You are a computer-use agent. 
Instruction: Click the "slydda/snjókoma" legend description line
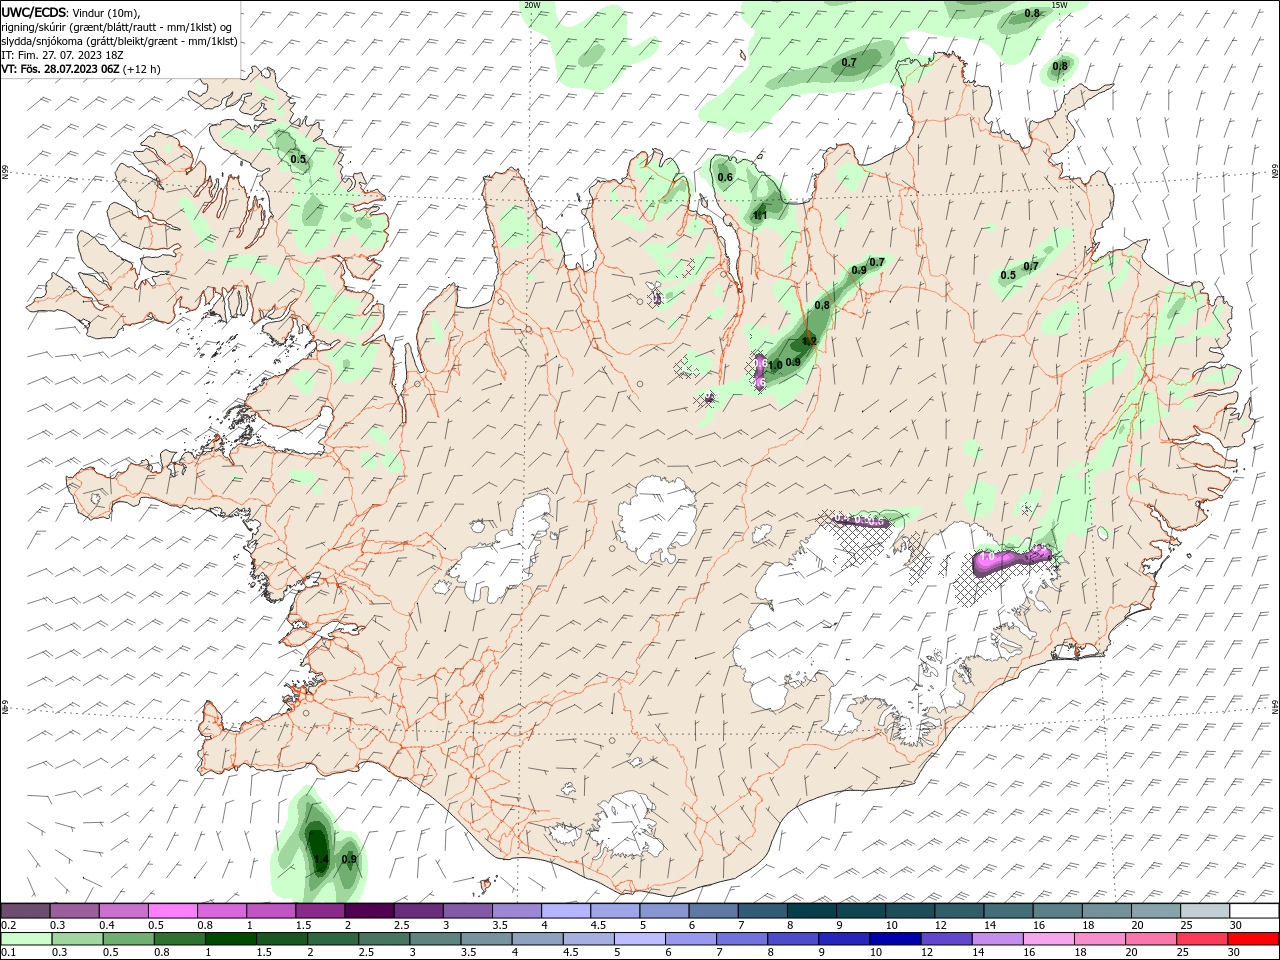coord(119,41)
